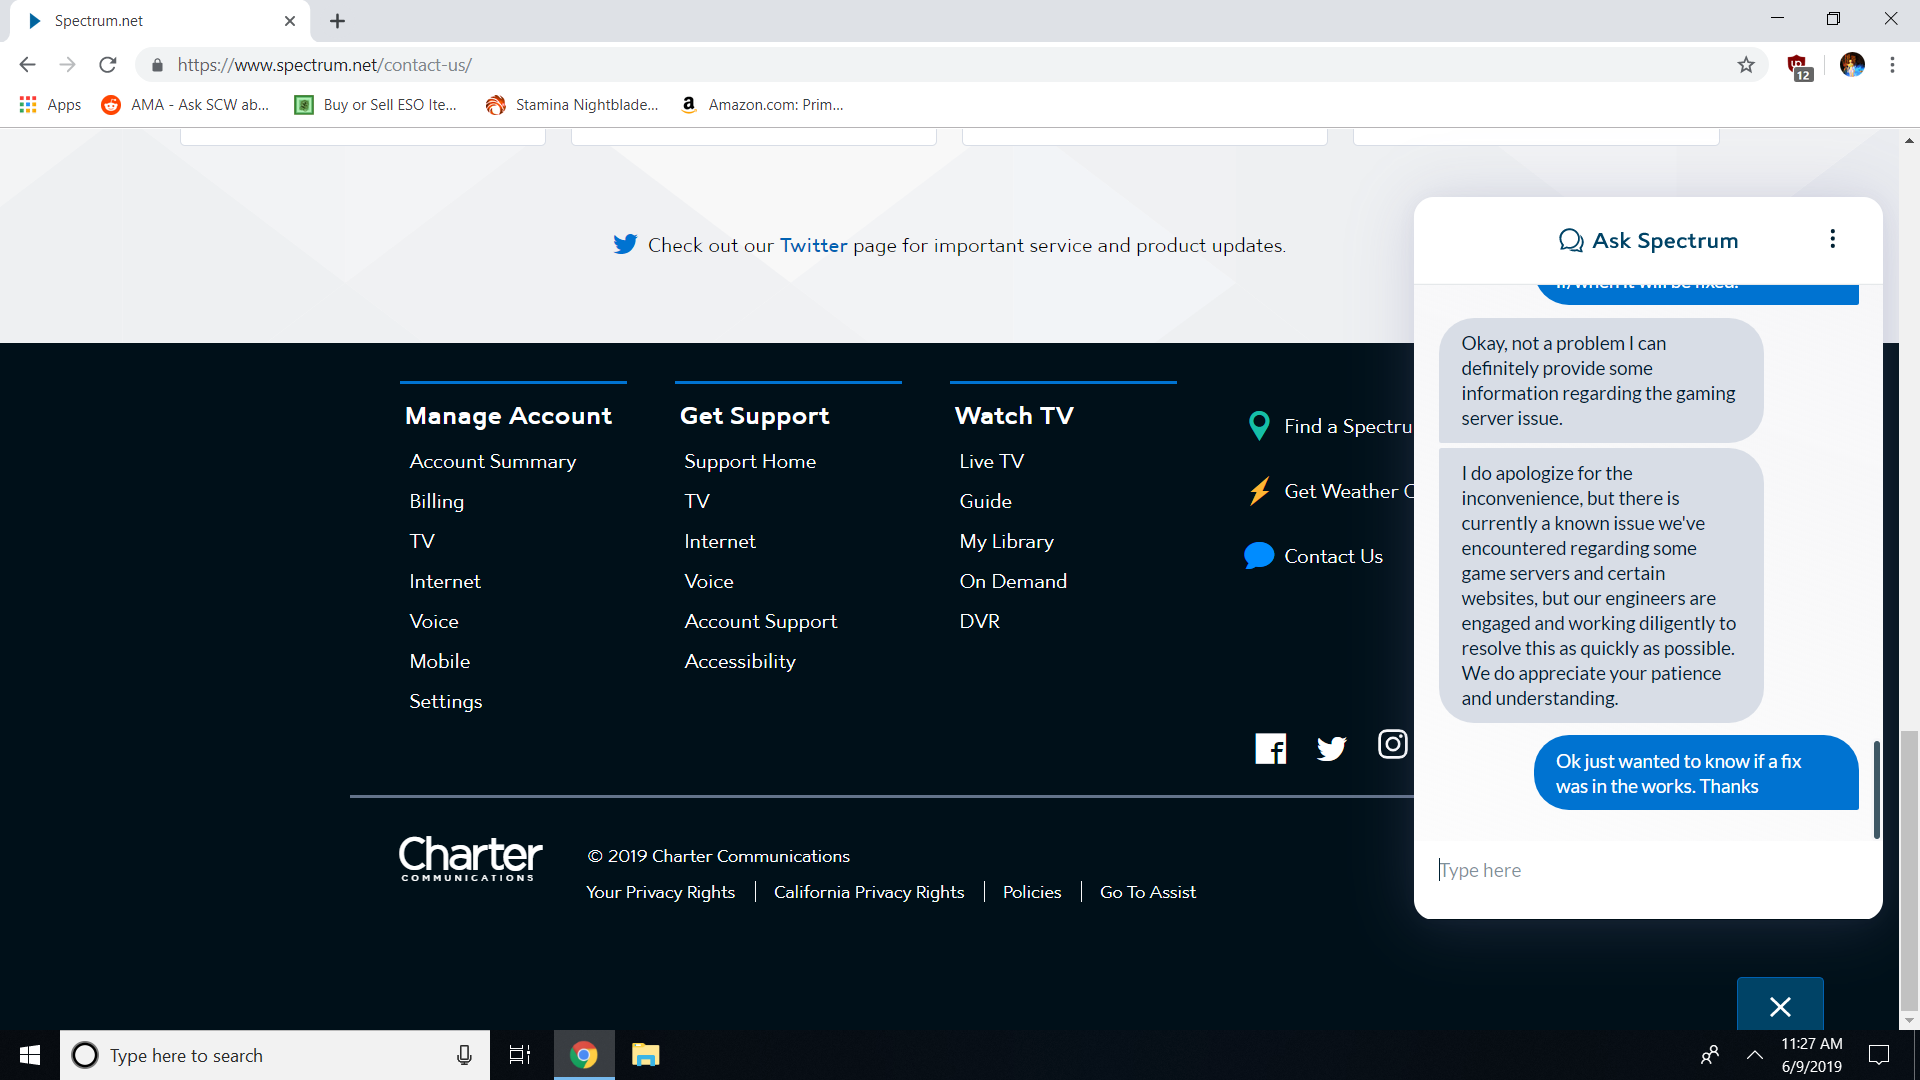Open the Buy or Sell ESO Items bookmark
Image resolution: width=1920 pixels, height=1080 pixels.
click(x=376, y=104)
